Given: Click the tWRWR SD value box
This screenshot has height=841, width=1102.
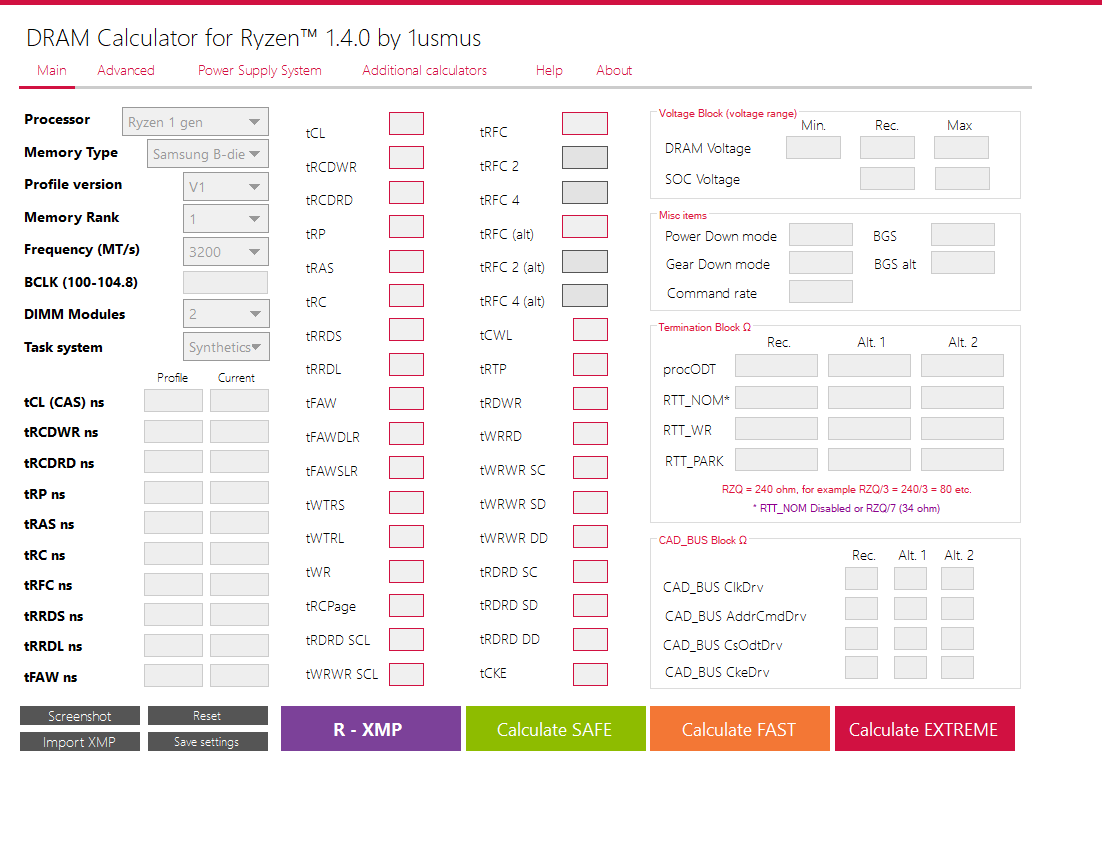Looking at the screenshot, I should pos(590,502).
